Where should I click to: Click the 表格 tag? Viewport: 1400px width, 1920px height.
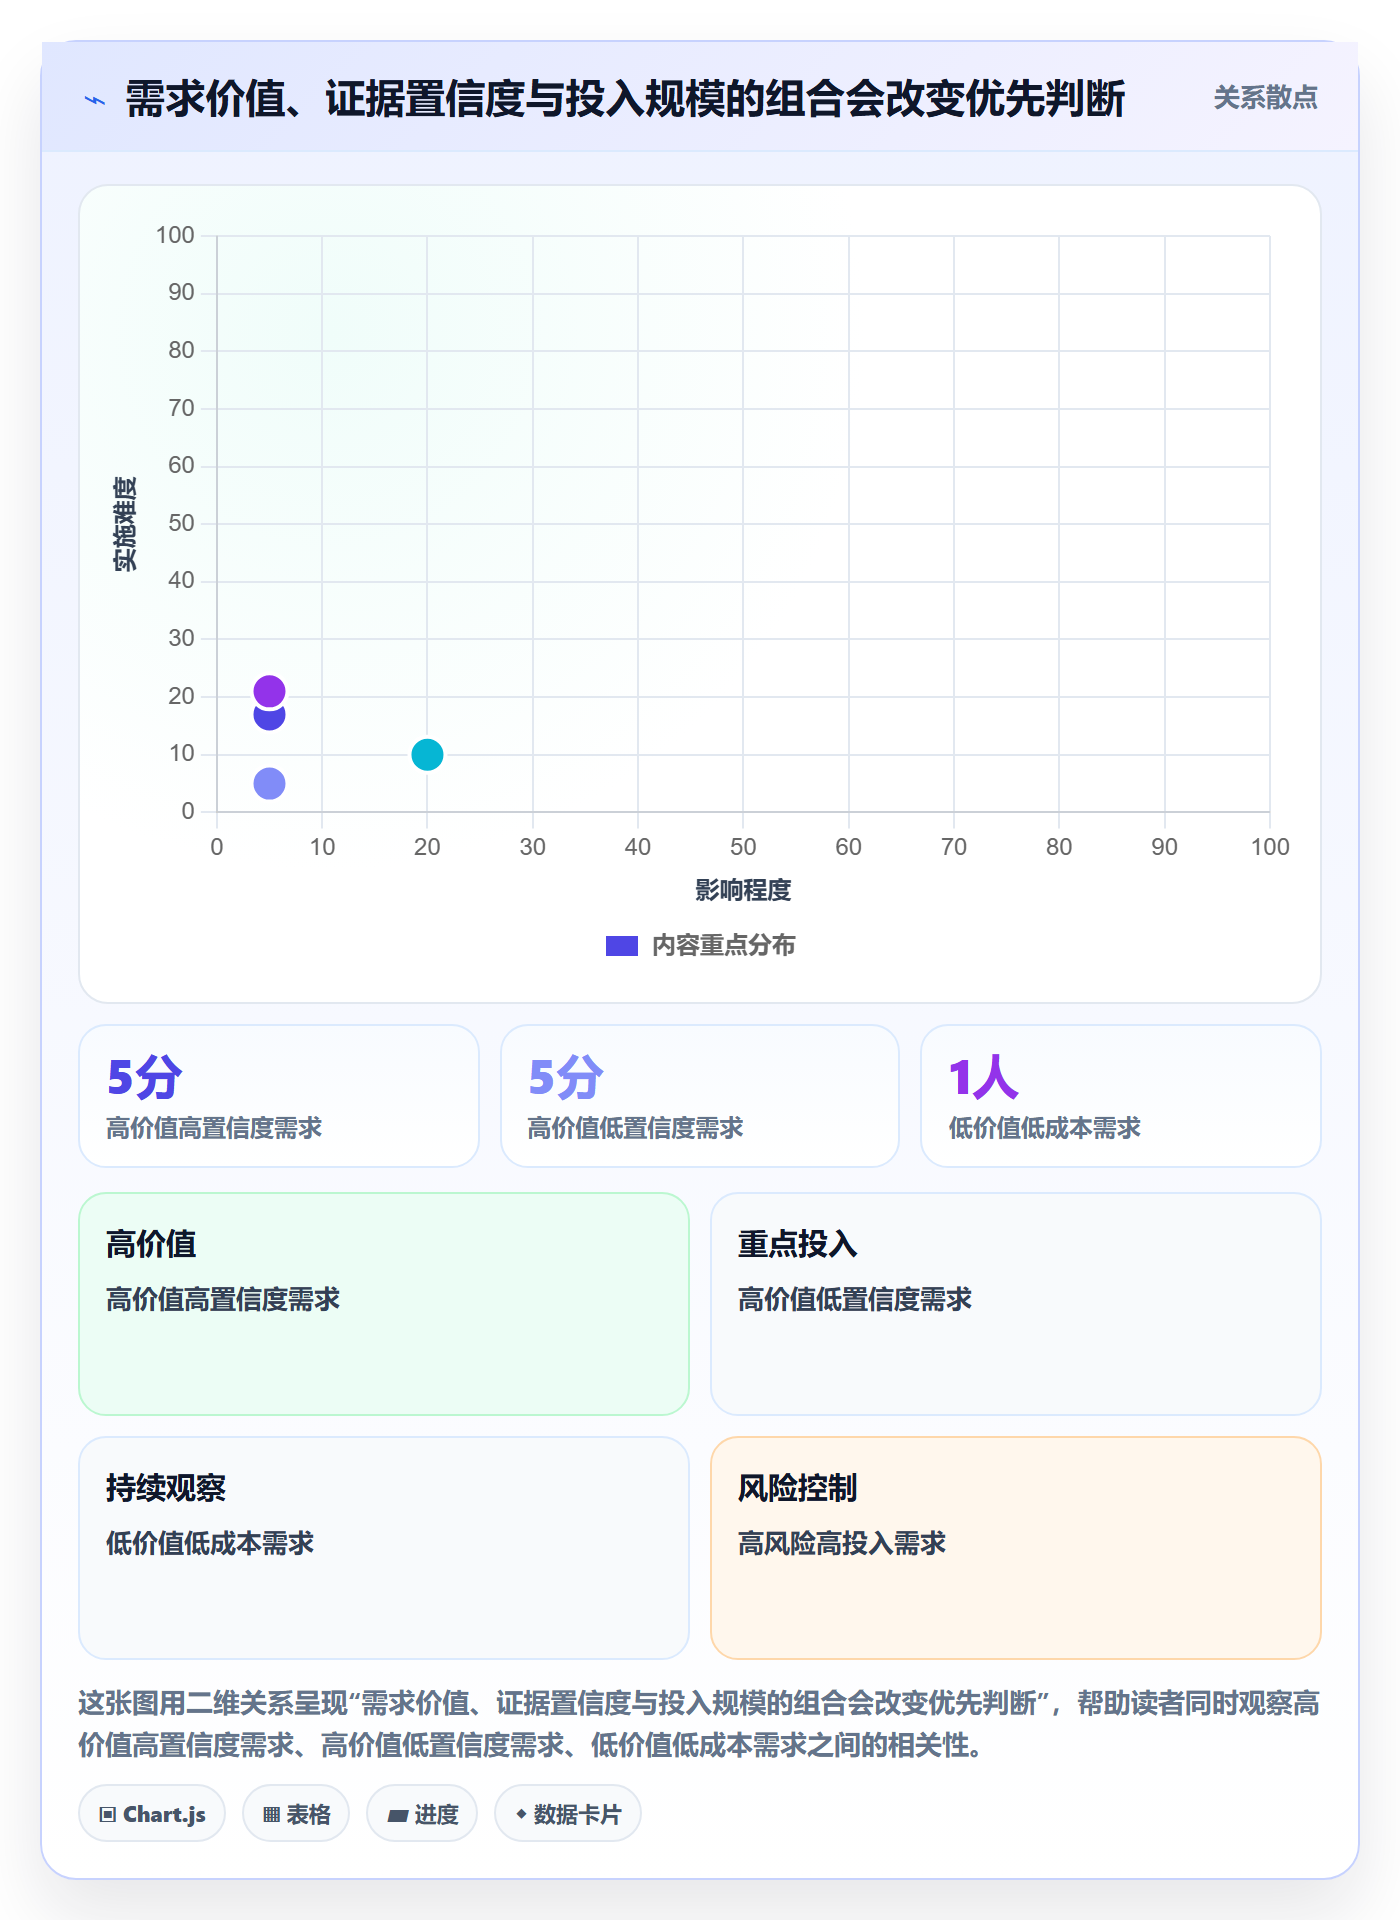pos(296,1814)
